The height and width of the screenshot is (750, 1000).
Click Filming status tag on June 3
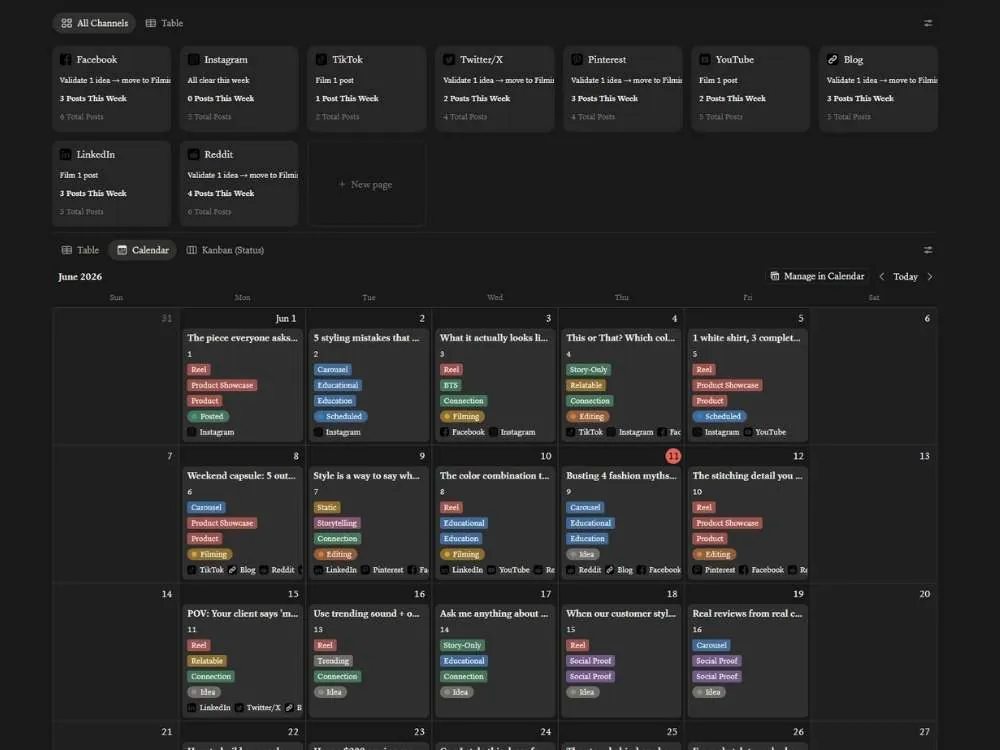tap(462, 416)
